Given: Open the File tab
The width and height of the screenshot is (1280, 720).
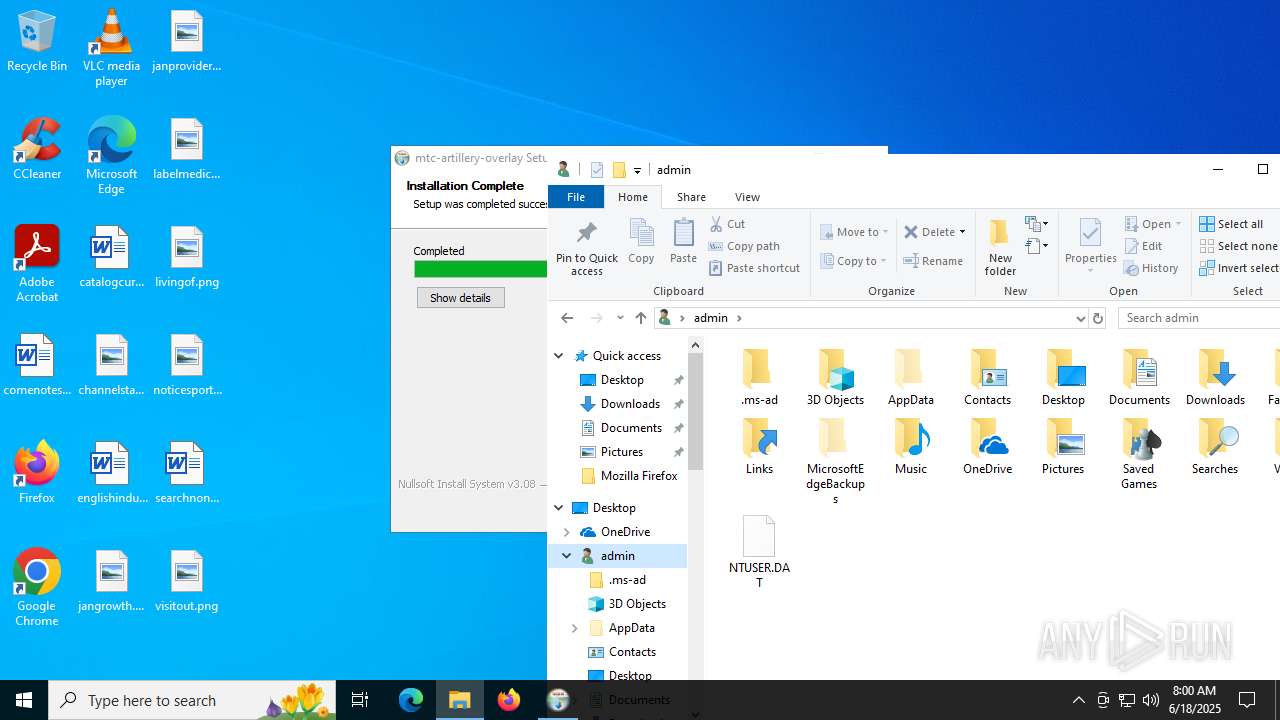Looking at the screenshot, I should click(x=576, y=197).
